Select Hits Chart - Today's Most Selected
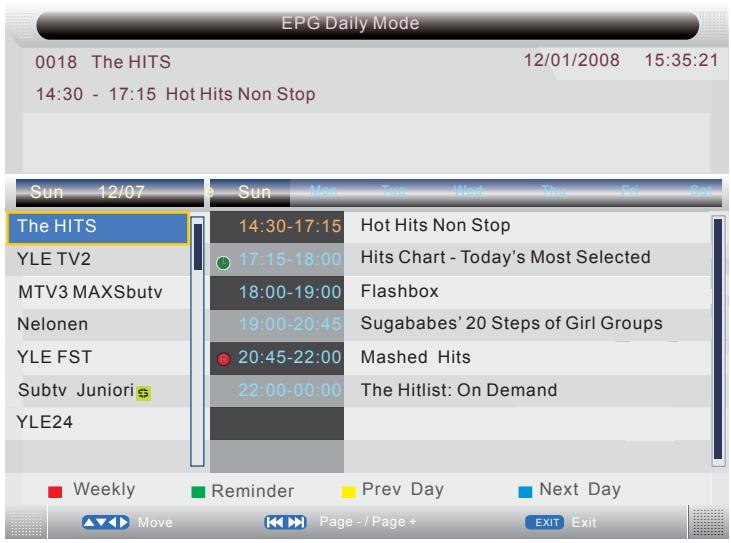Image resolution: width=731 pixels, height=543 pixels. point(528,258)
